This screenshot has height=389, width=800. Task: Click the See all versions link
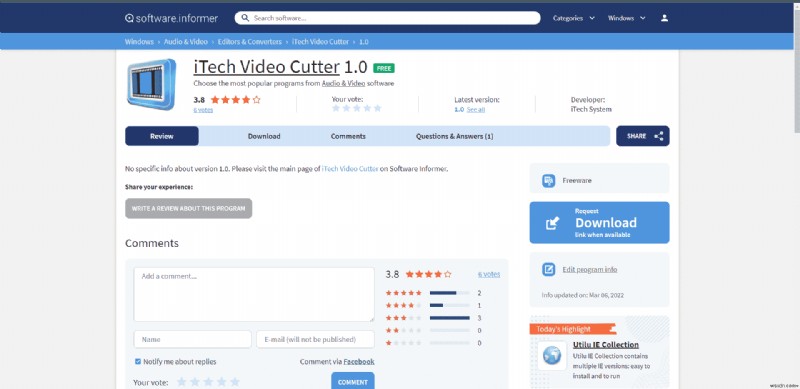tap(476, 109)
